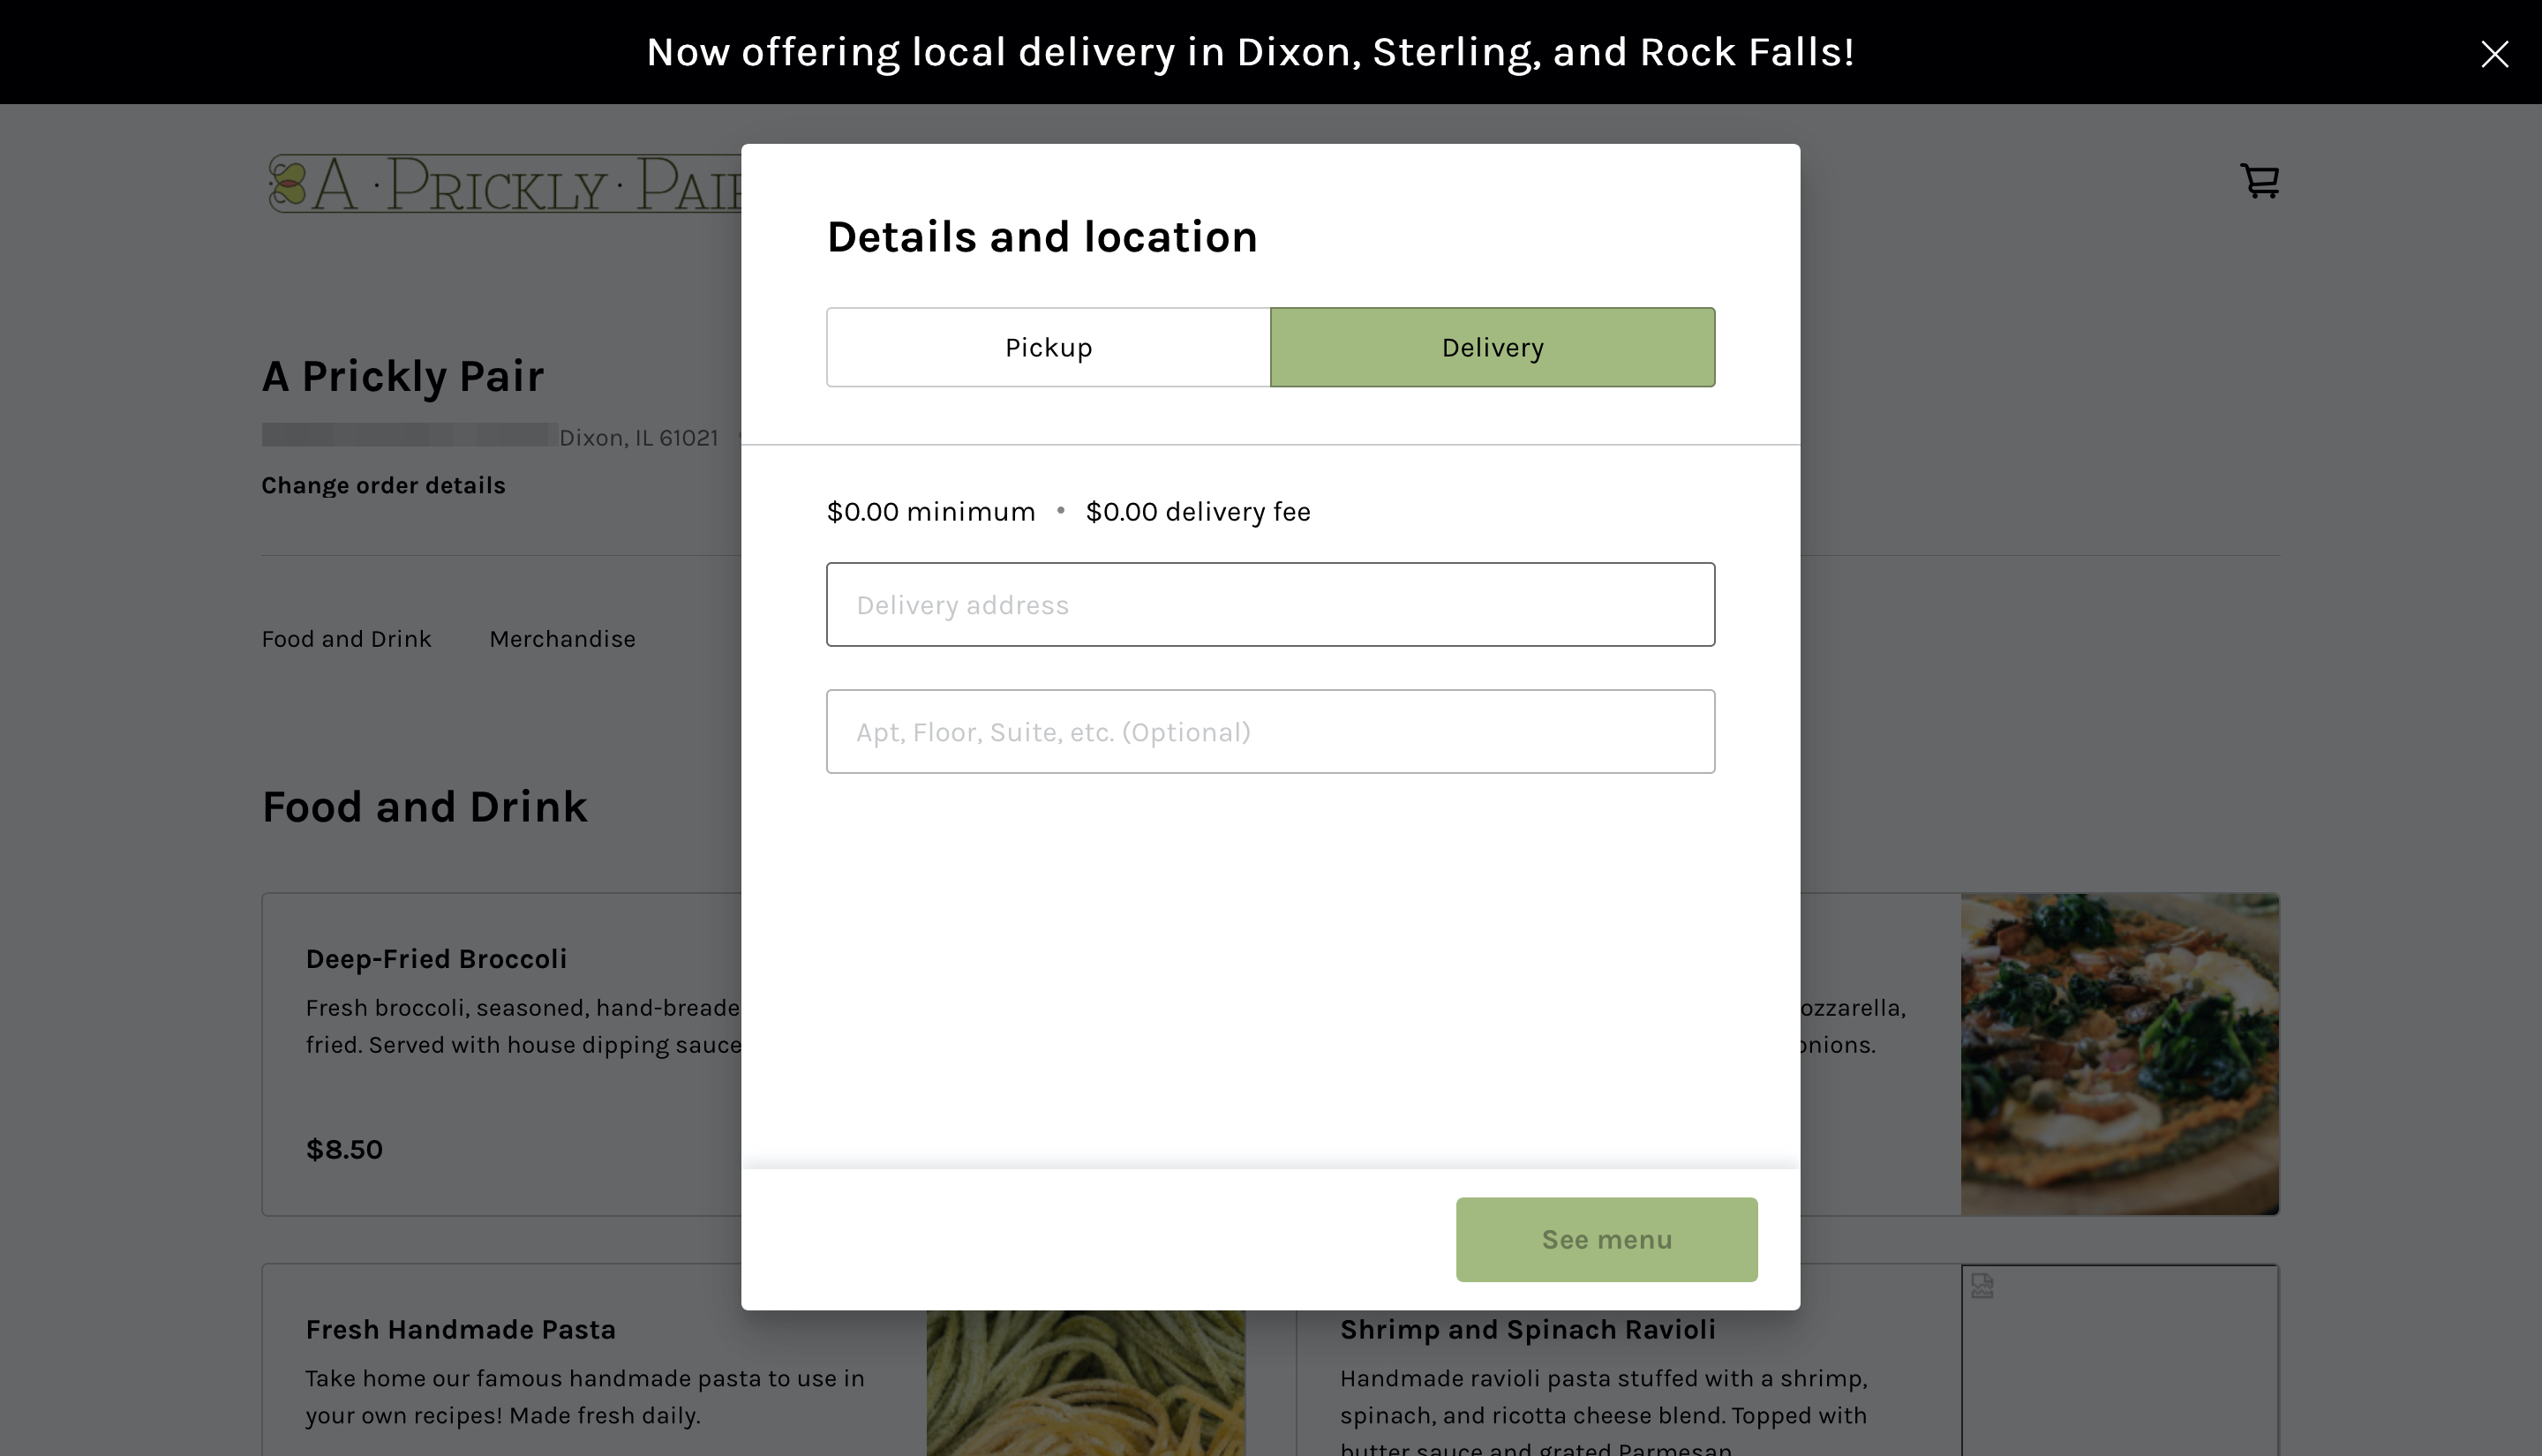Click the See menu button
The width and height of the screenshot is (2542, 1456).
click(x=1606, y=1239)
